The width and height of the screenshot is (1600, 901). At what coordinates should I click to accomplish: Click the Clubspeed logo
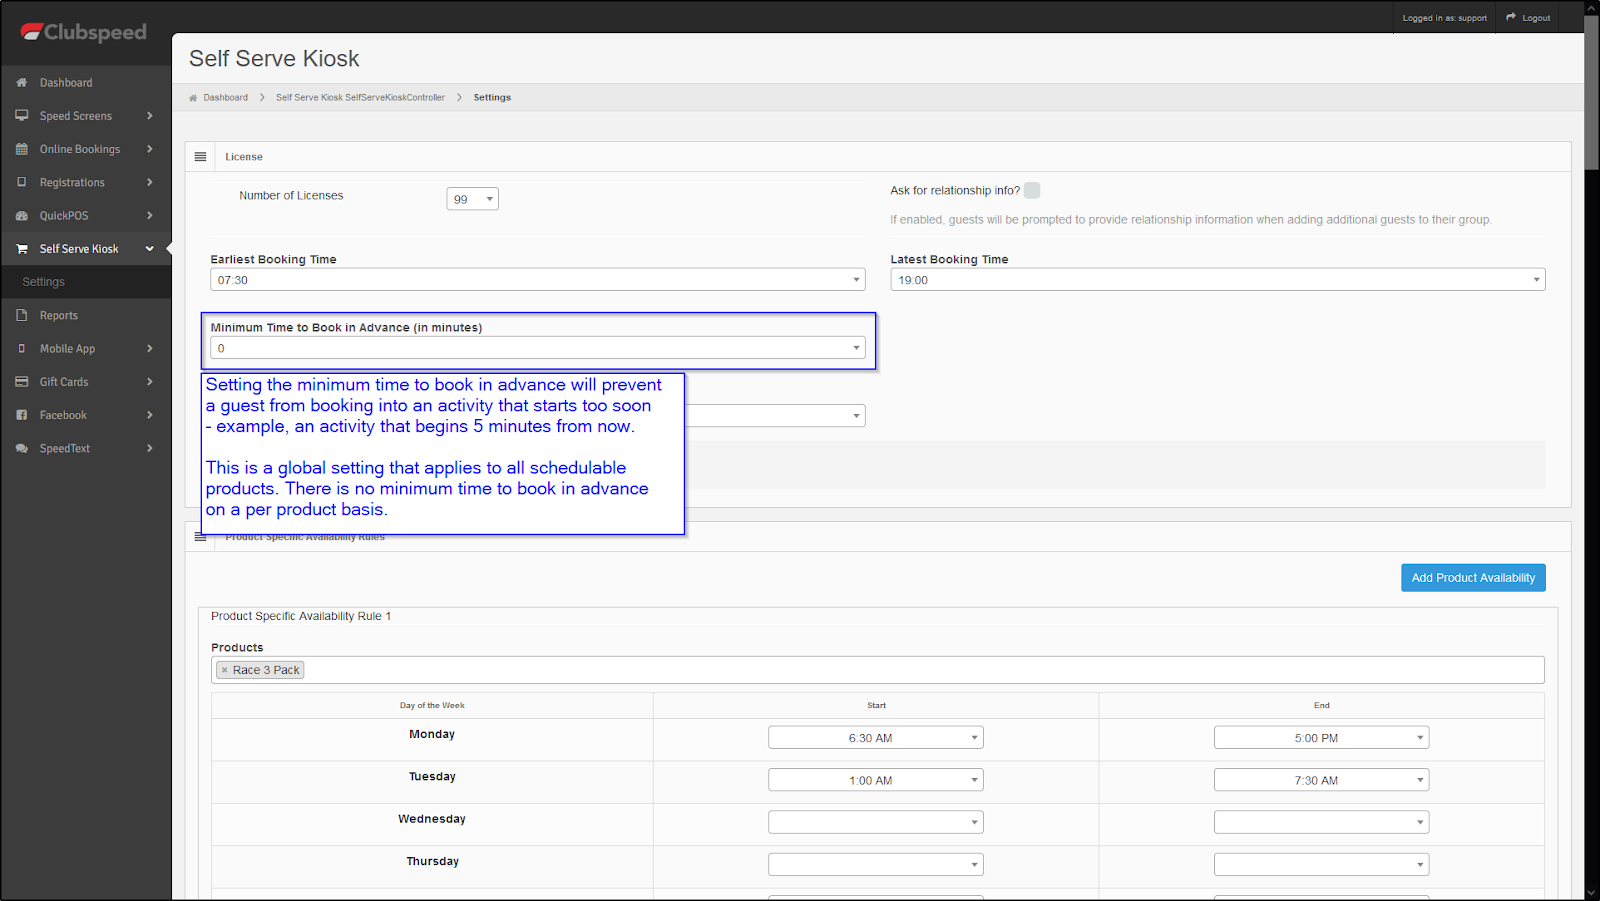pos(84,32)
